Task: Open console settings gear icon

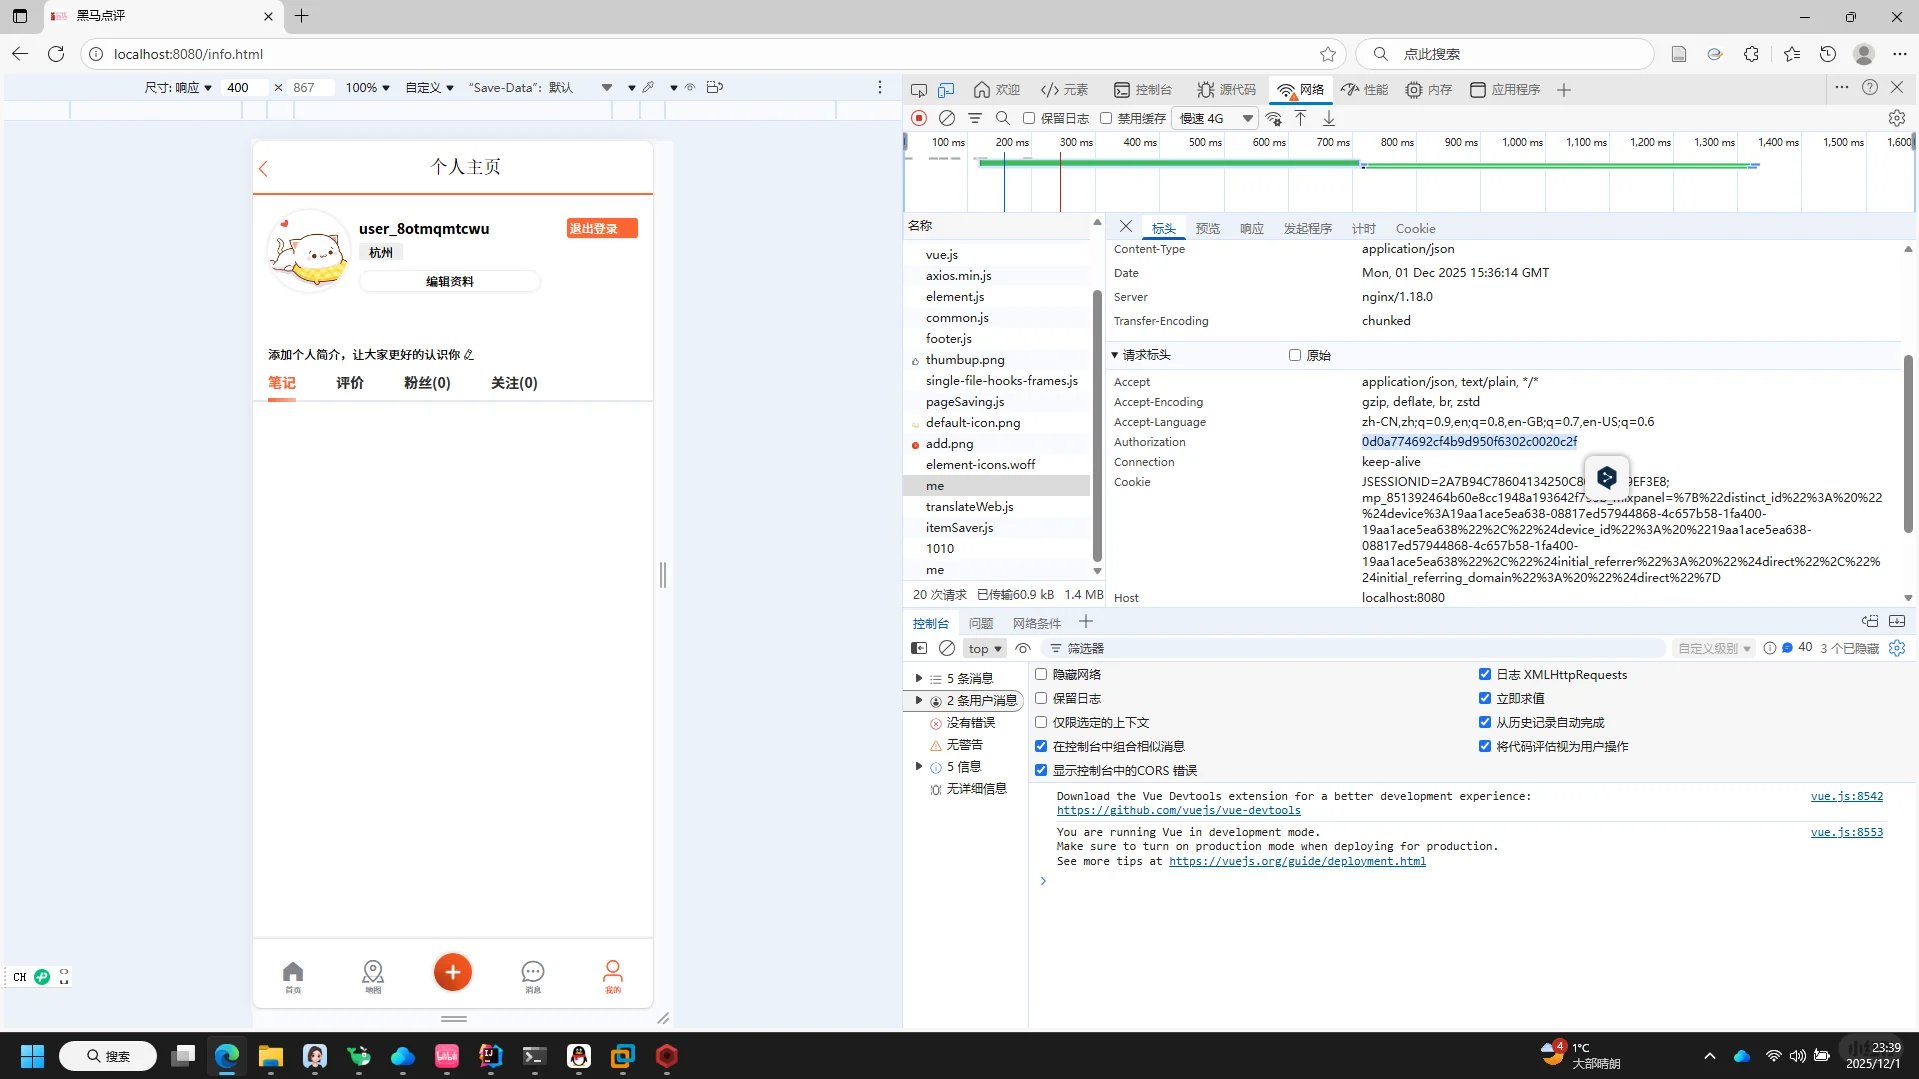Action: point(1897,648)
